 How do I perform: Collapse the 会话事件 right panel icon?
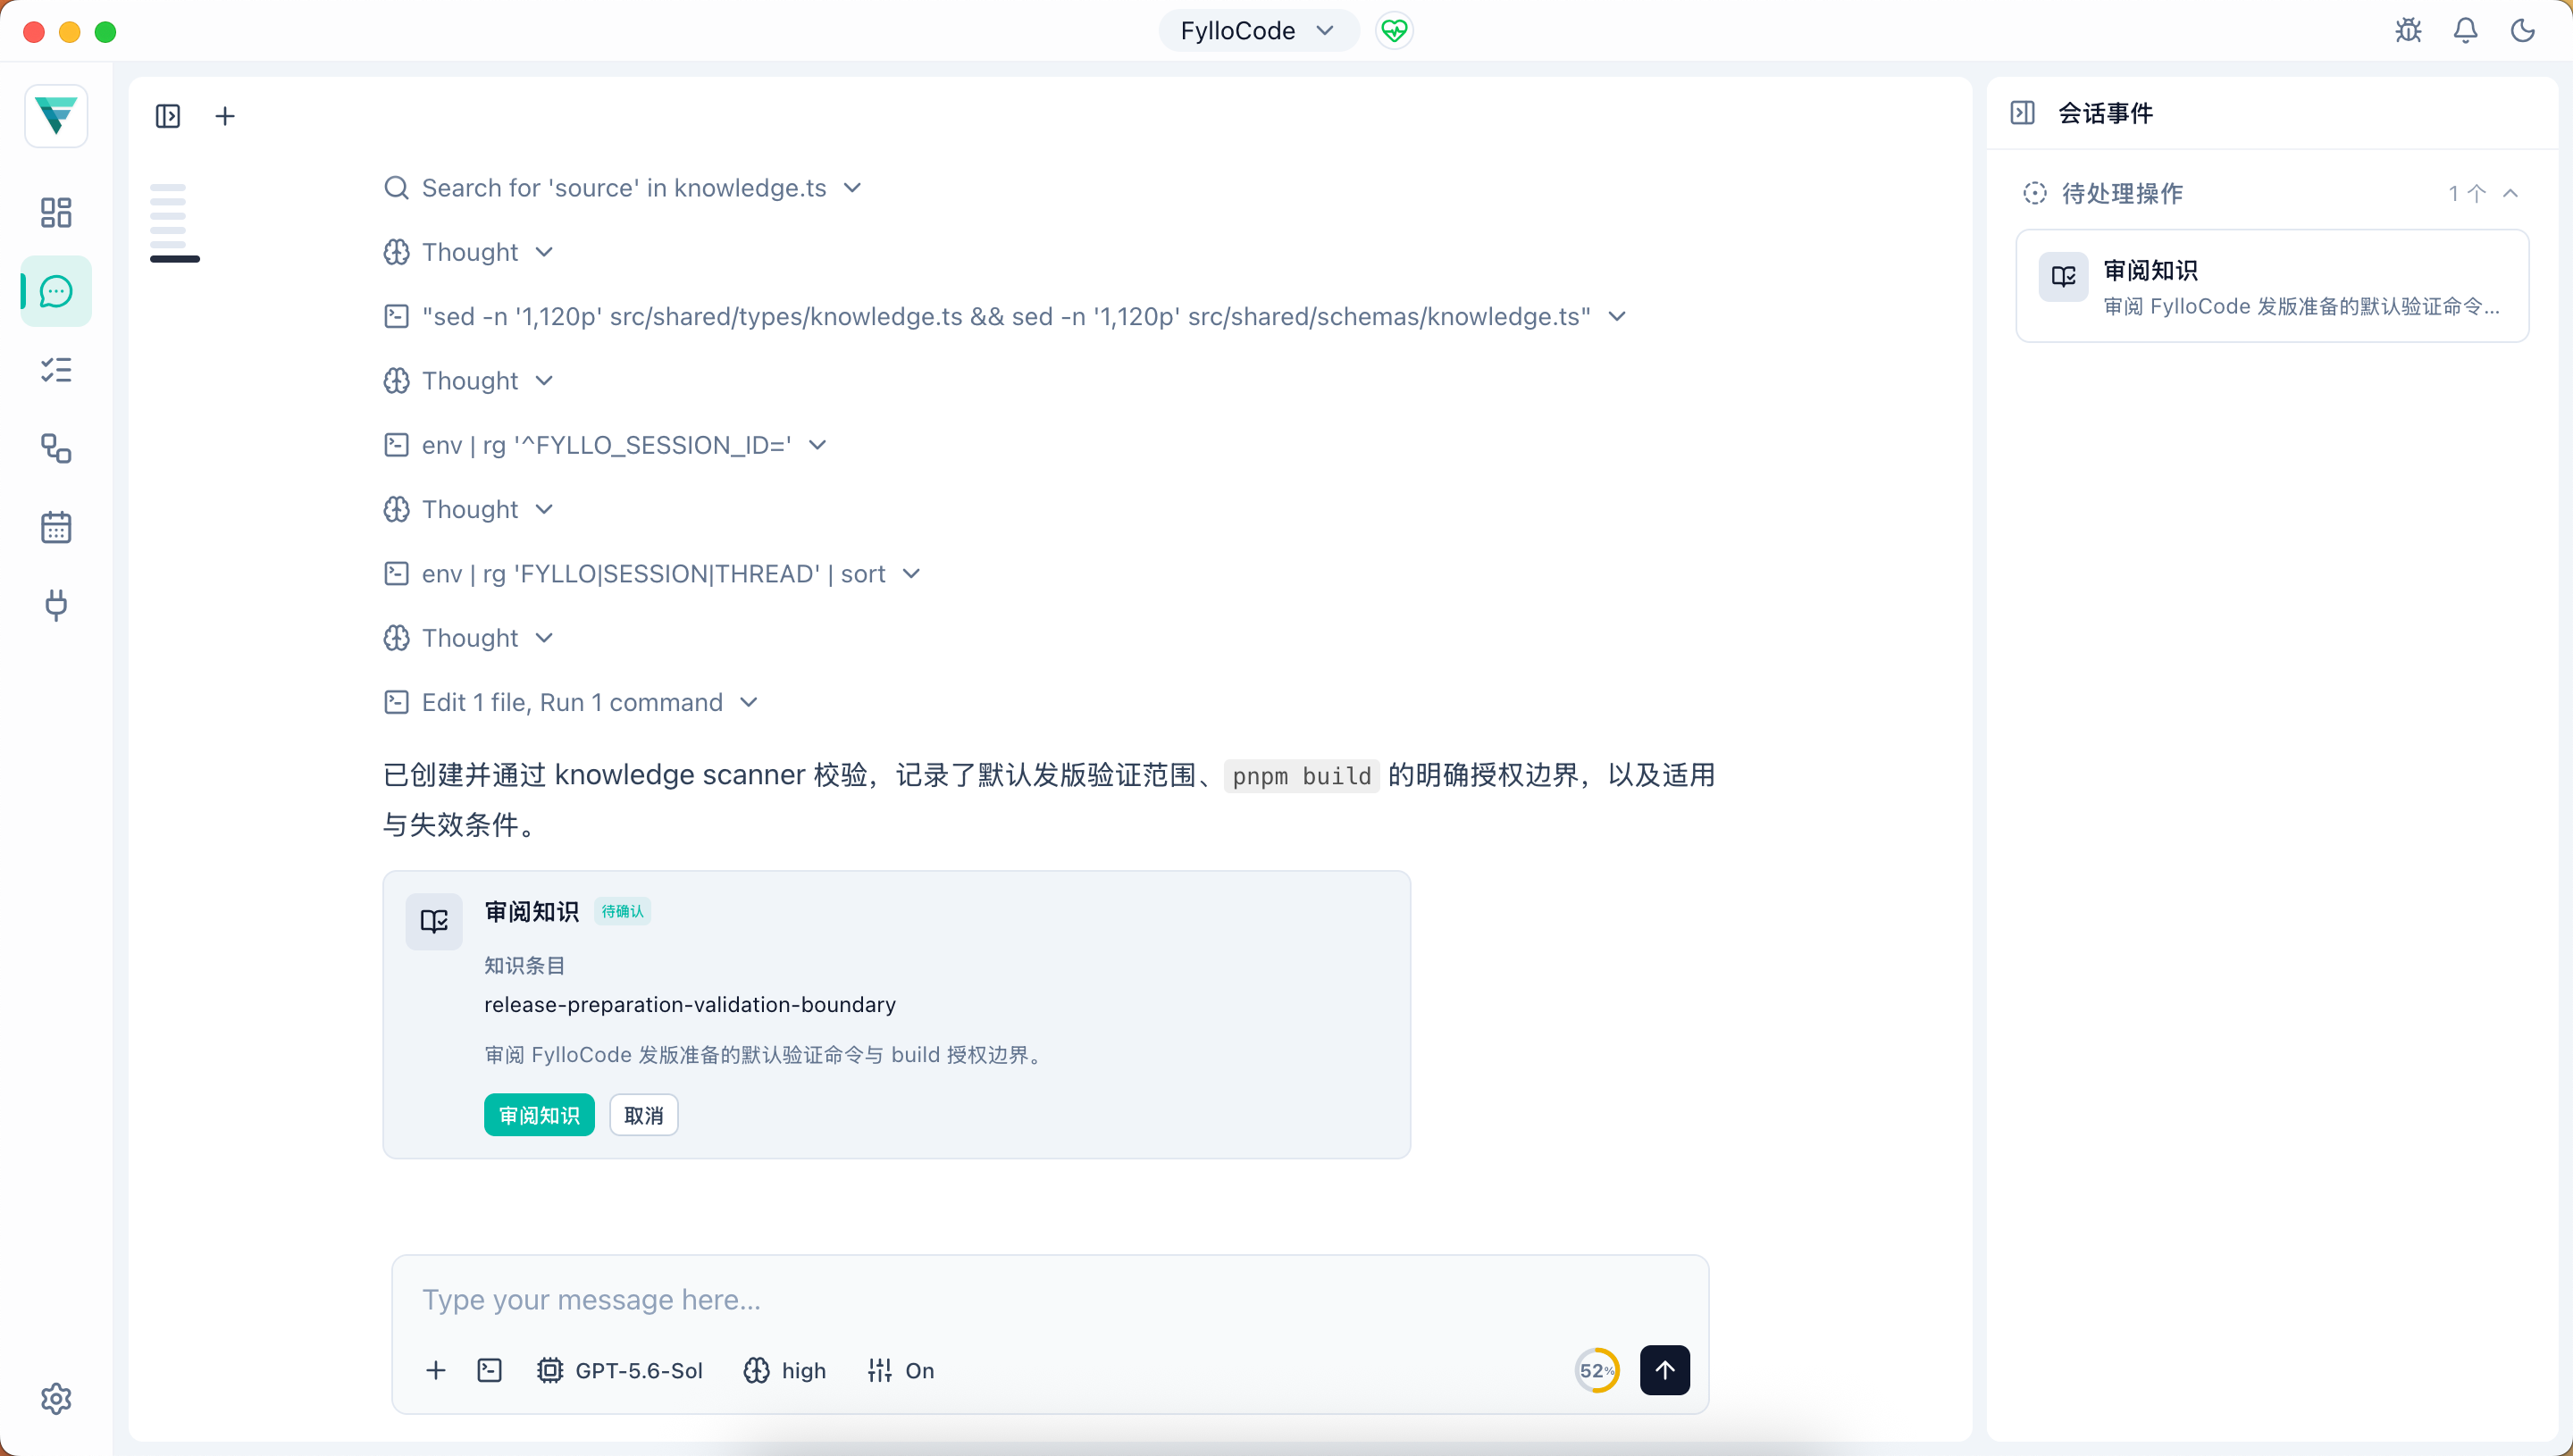[2022, 113]
